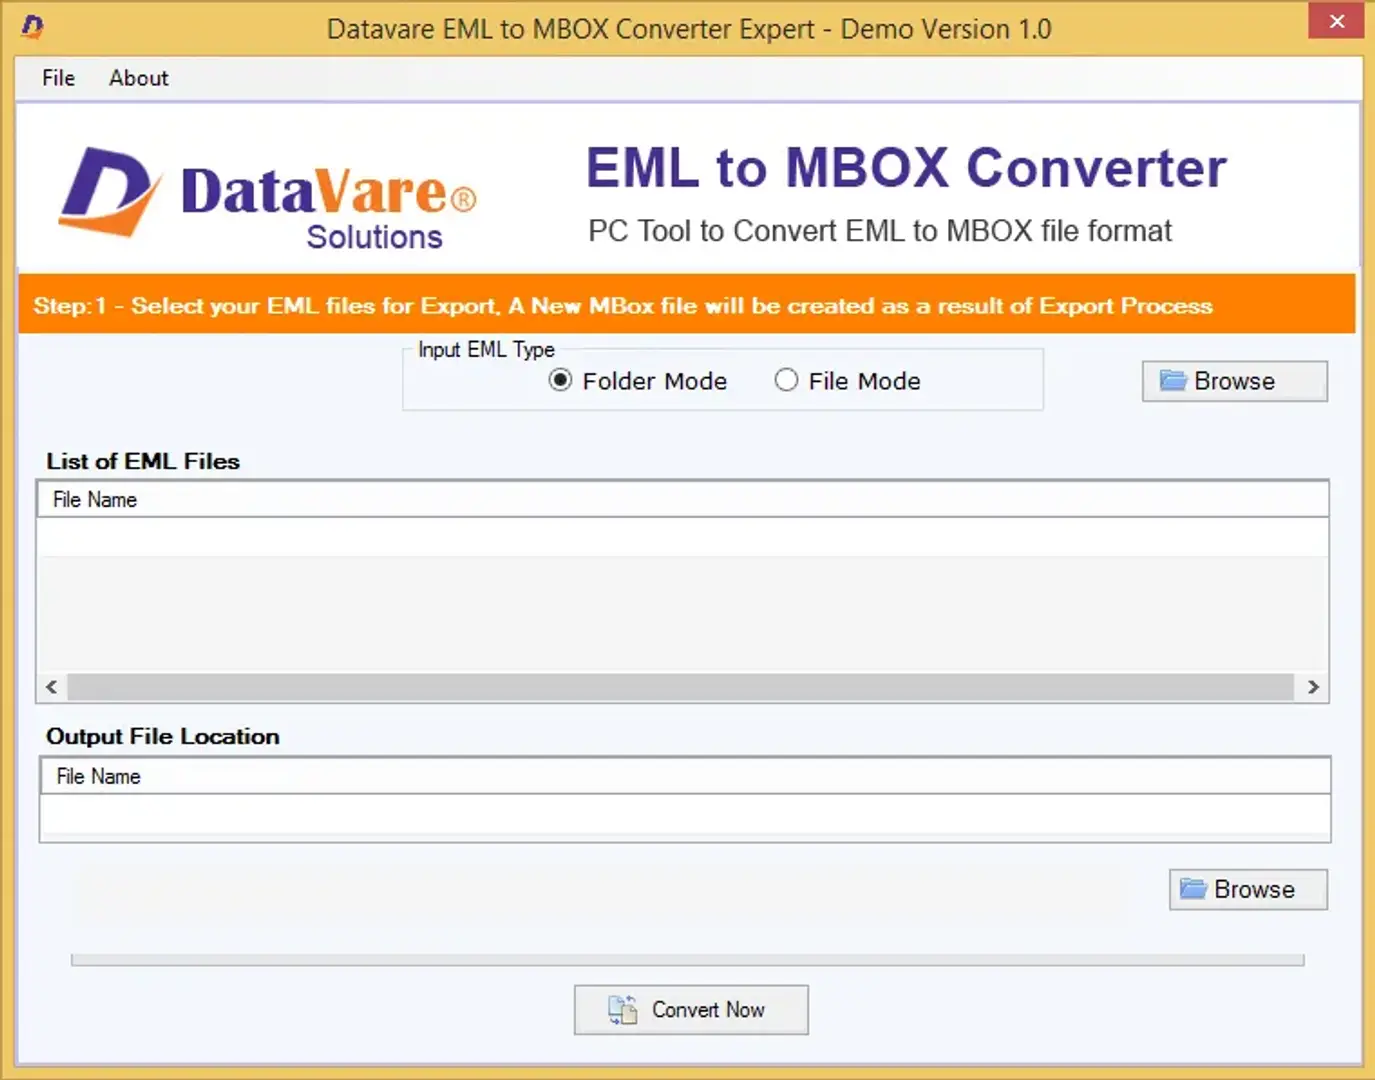Click the right scroll arrow of EML list

click(1313, 687)
